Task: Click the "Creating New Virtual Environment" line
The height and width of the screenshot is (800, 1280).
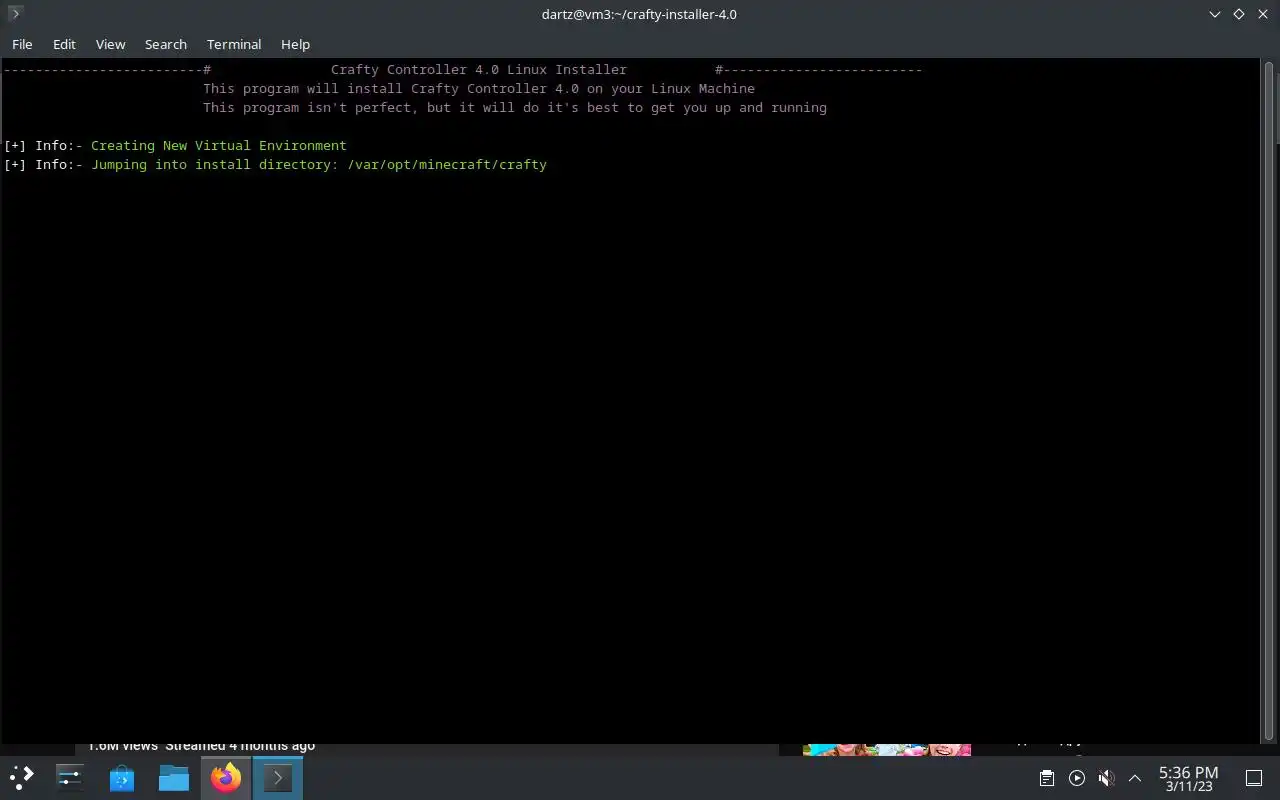Action: [218, 145]
